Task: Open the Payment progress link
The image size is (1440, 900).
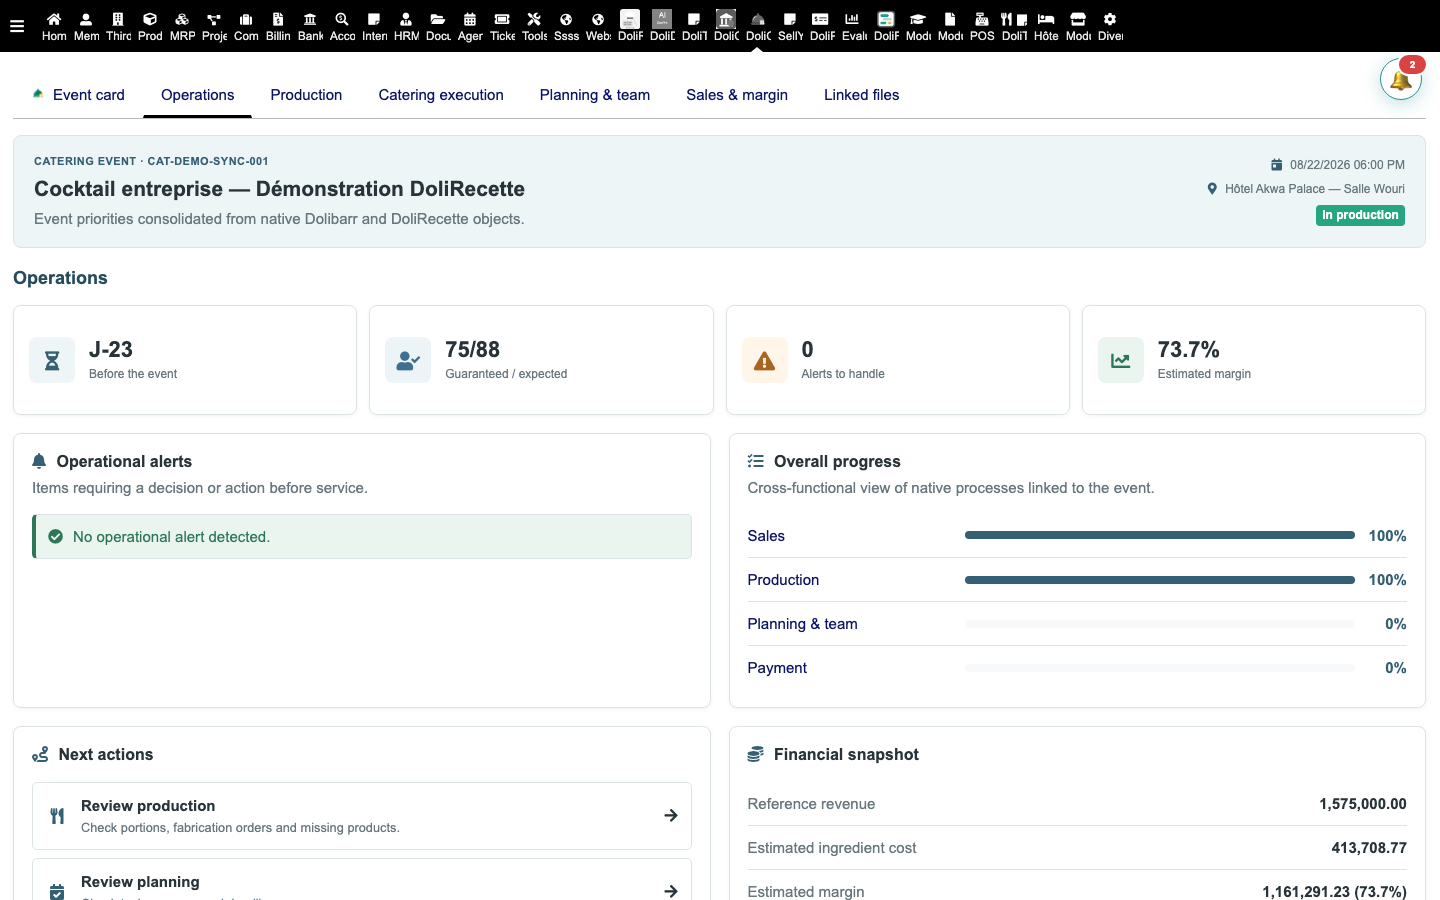Action: [777, 668]
